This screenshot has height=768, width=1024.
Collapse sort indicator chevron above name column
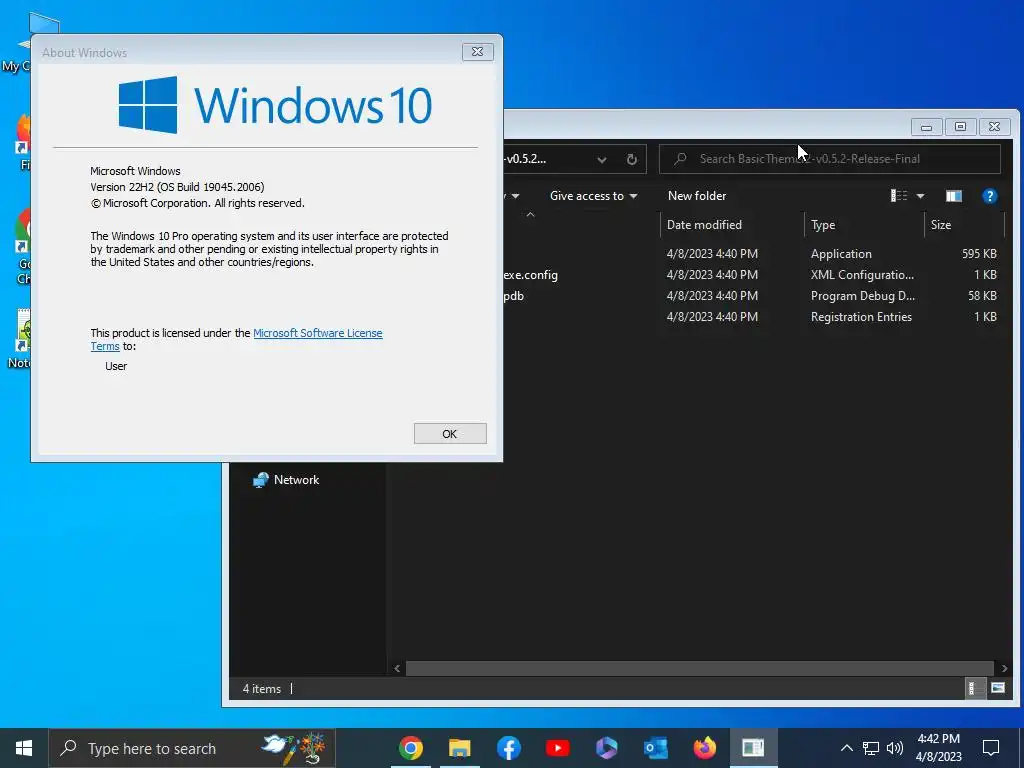pyautogui.click(x=530, y=214)
